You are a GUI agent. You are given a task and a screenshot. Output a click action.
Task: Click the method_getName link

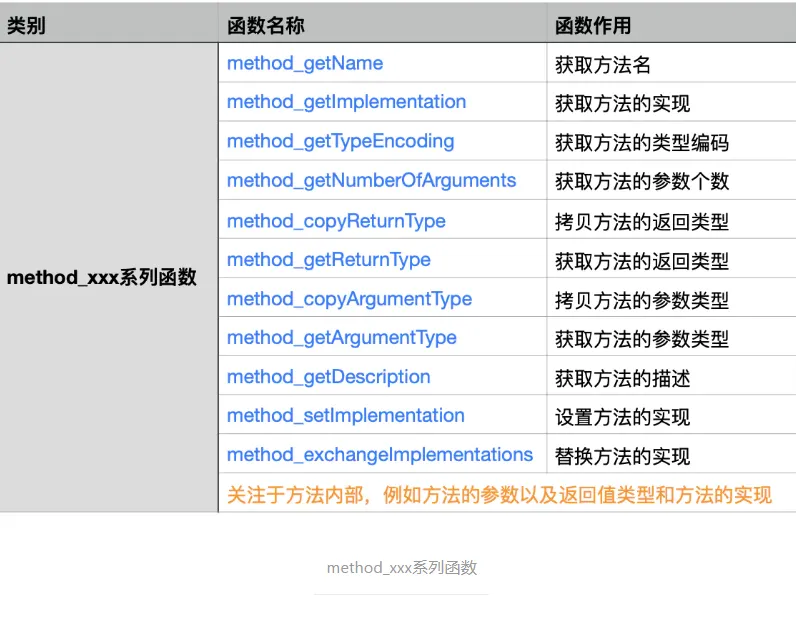tap(305, 63)
